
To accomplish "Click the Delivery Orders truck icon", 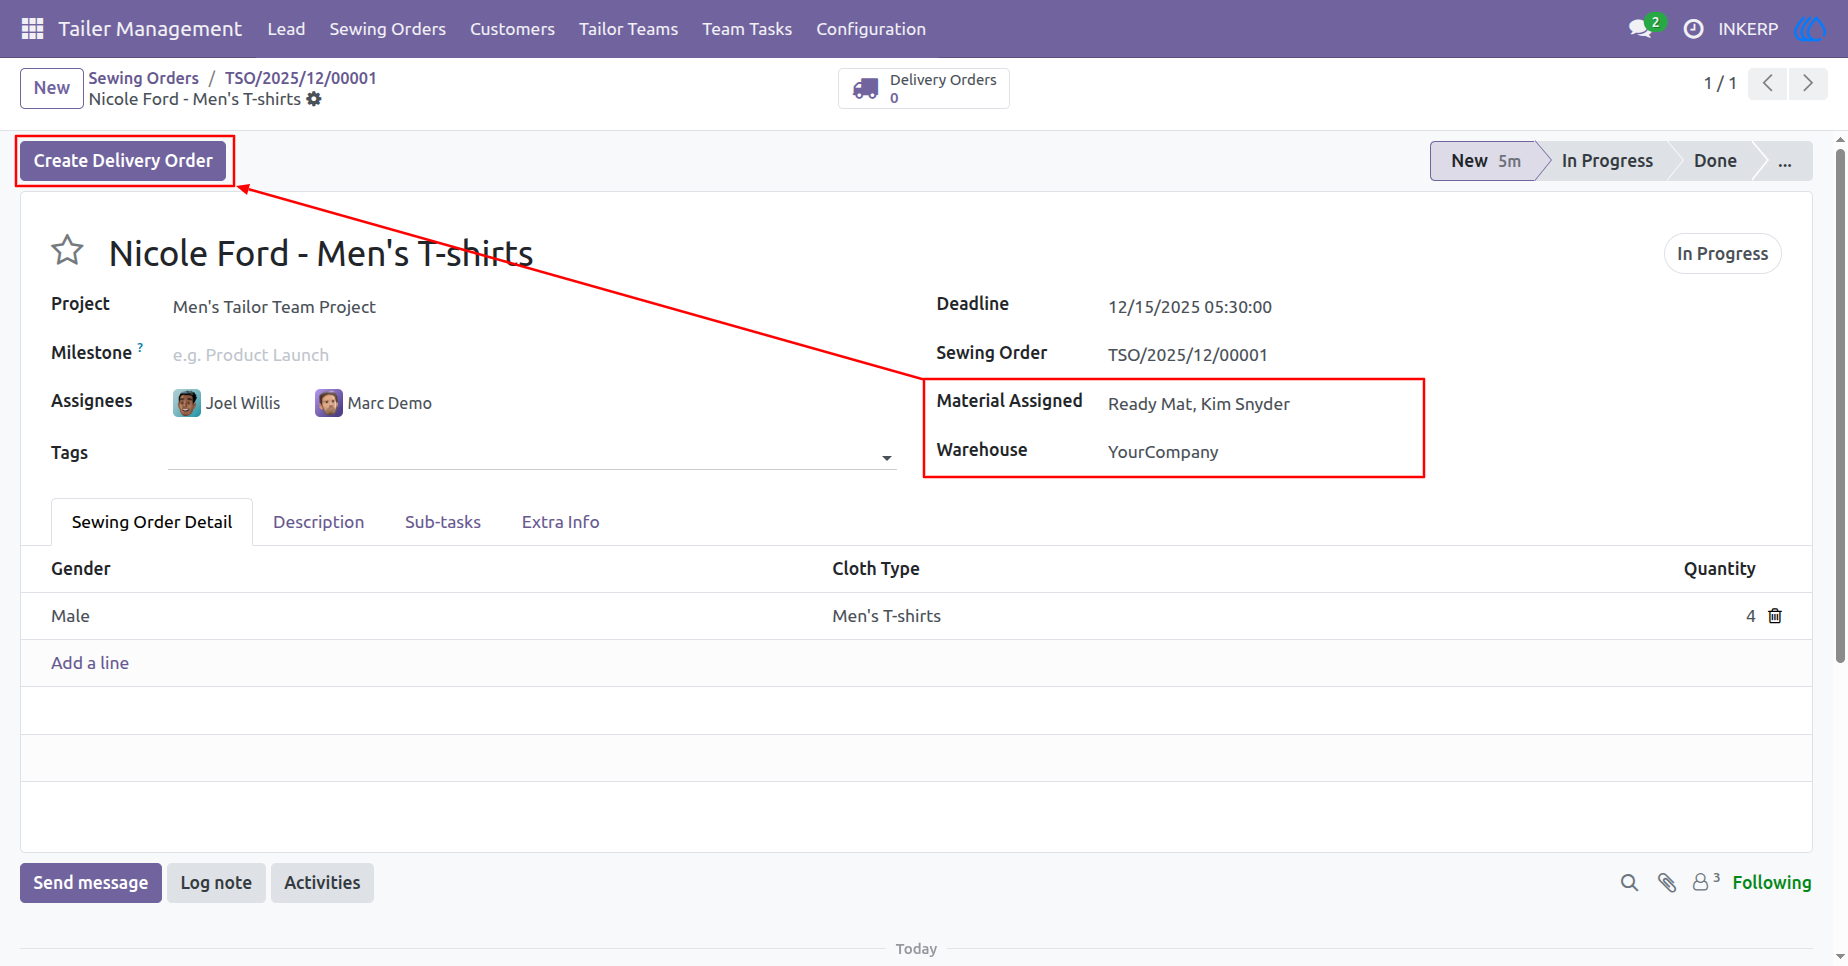I will tap(865, 89).
